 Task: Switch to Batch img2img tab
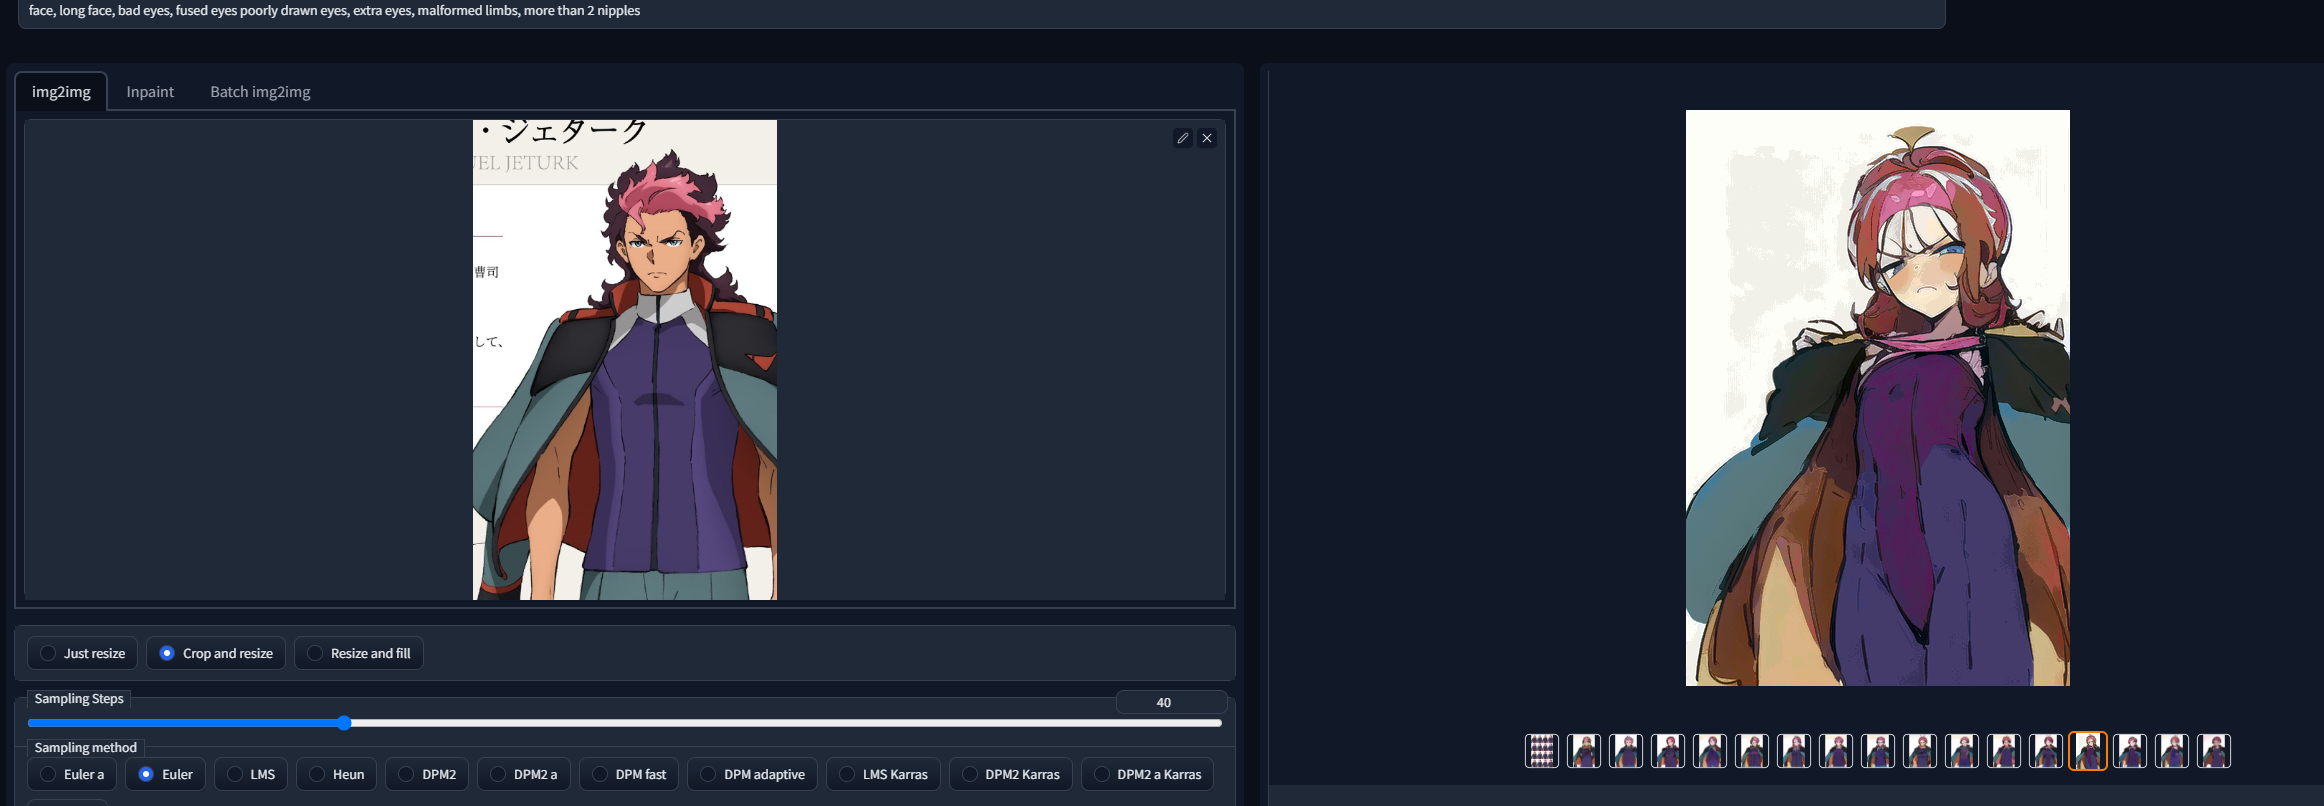click(x=260, y=92)
